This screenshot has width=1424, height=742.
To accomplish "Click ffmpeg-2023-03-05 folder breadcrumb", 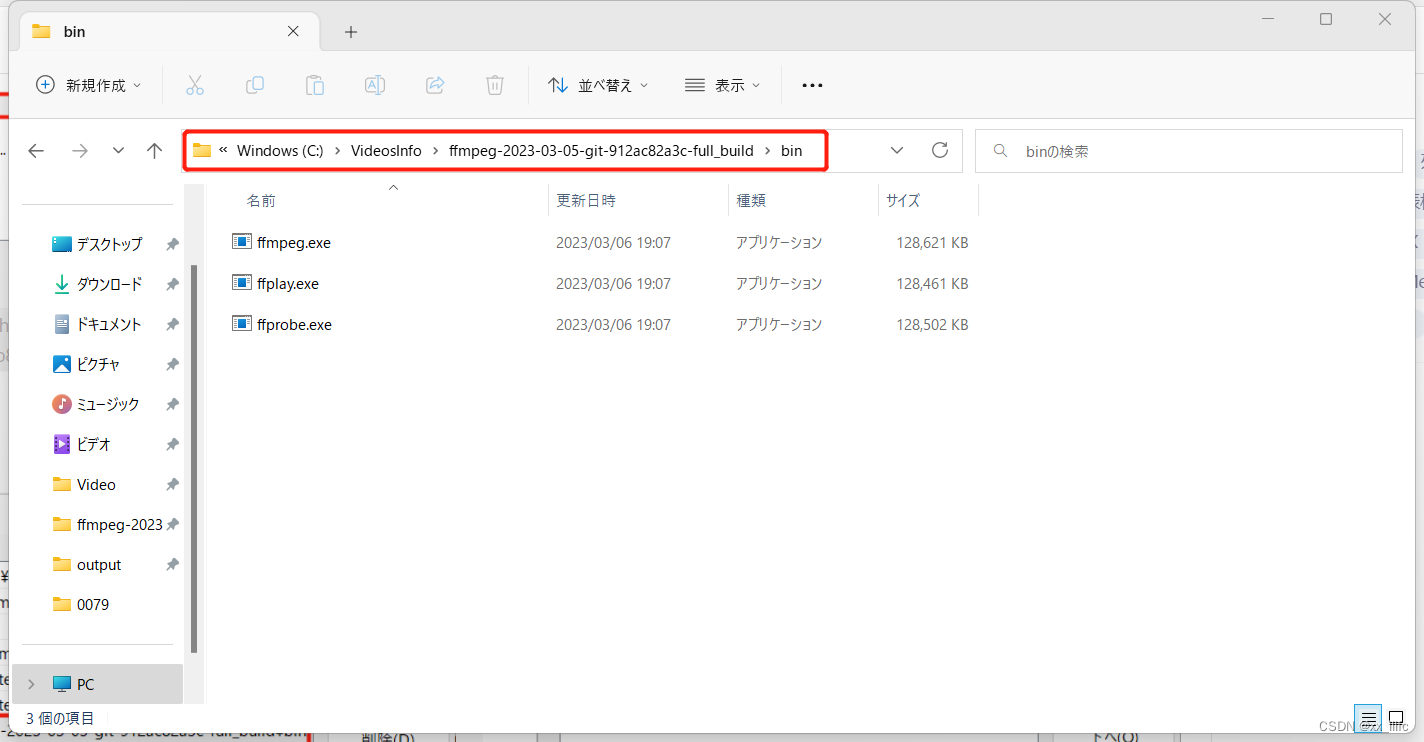I will point(601,151).
